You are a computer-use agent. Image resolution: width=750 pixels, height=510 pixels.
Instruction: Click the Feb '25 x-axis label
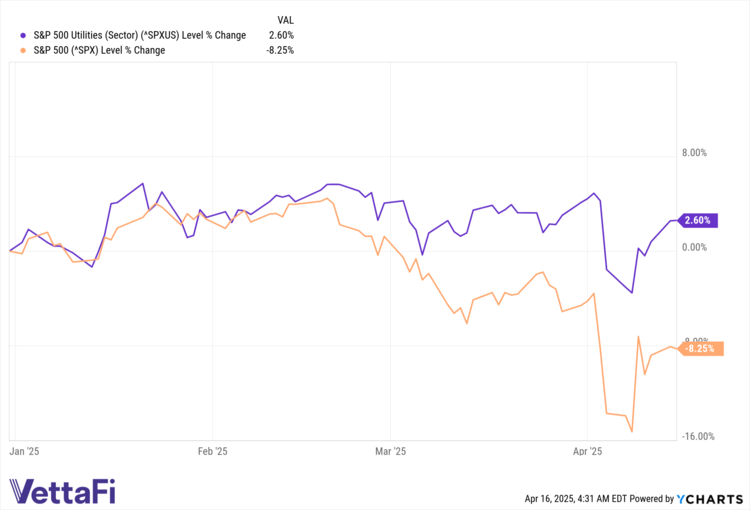pos(212,451)
